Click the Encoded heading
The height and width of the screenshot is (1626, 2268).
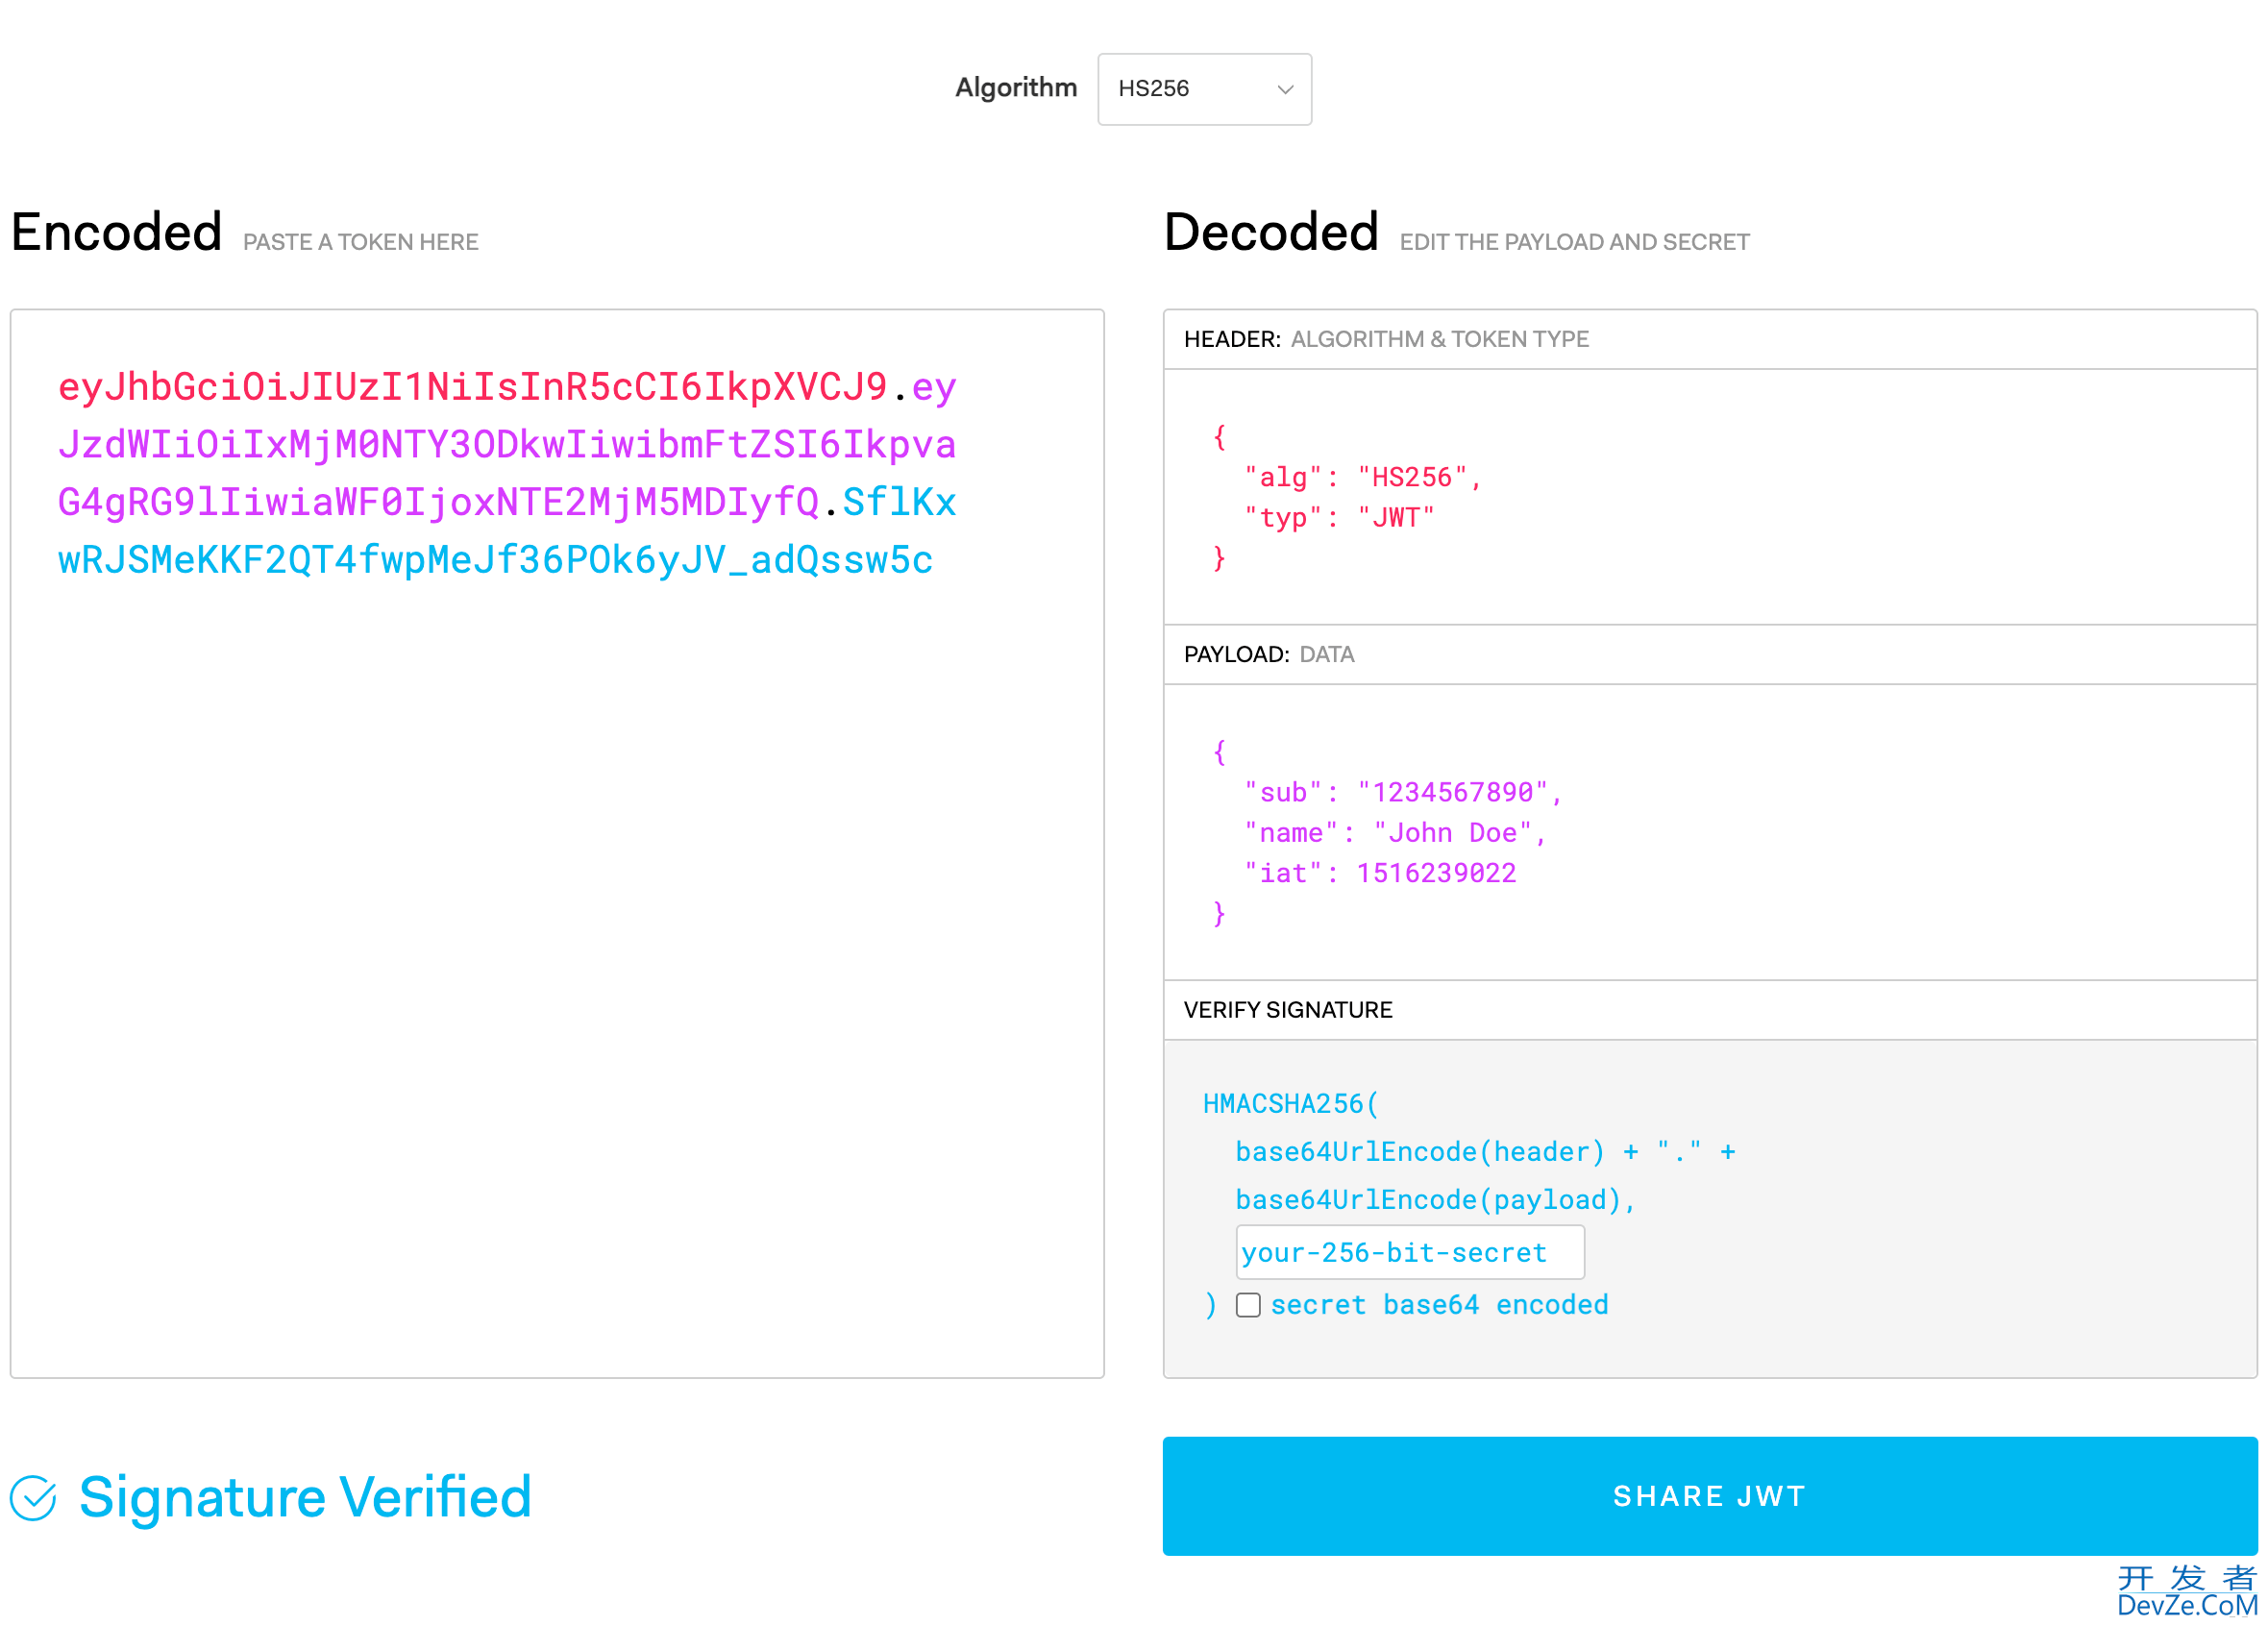click(x=116, y=233)
